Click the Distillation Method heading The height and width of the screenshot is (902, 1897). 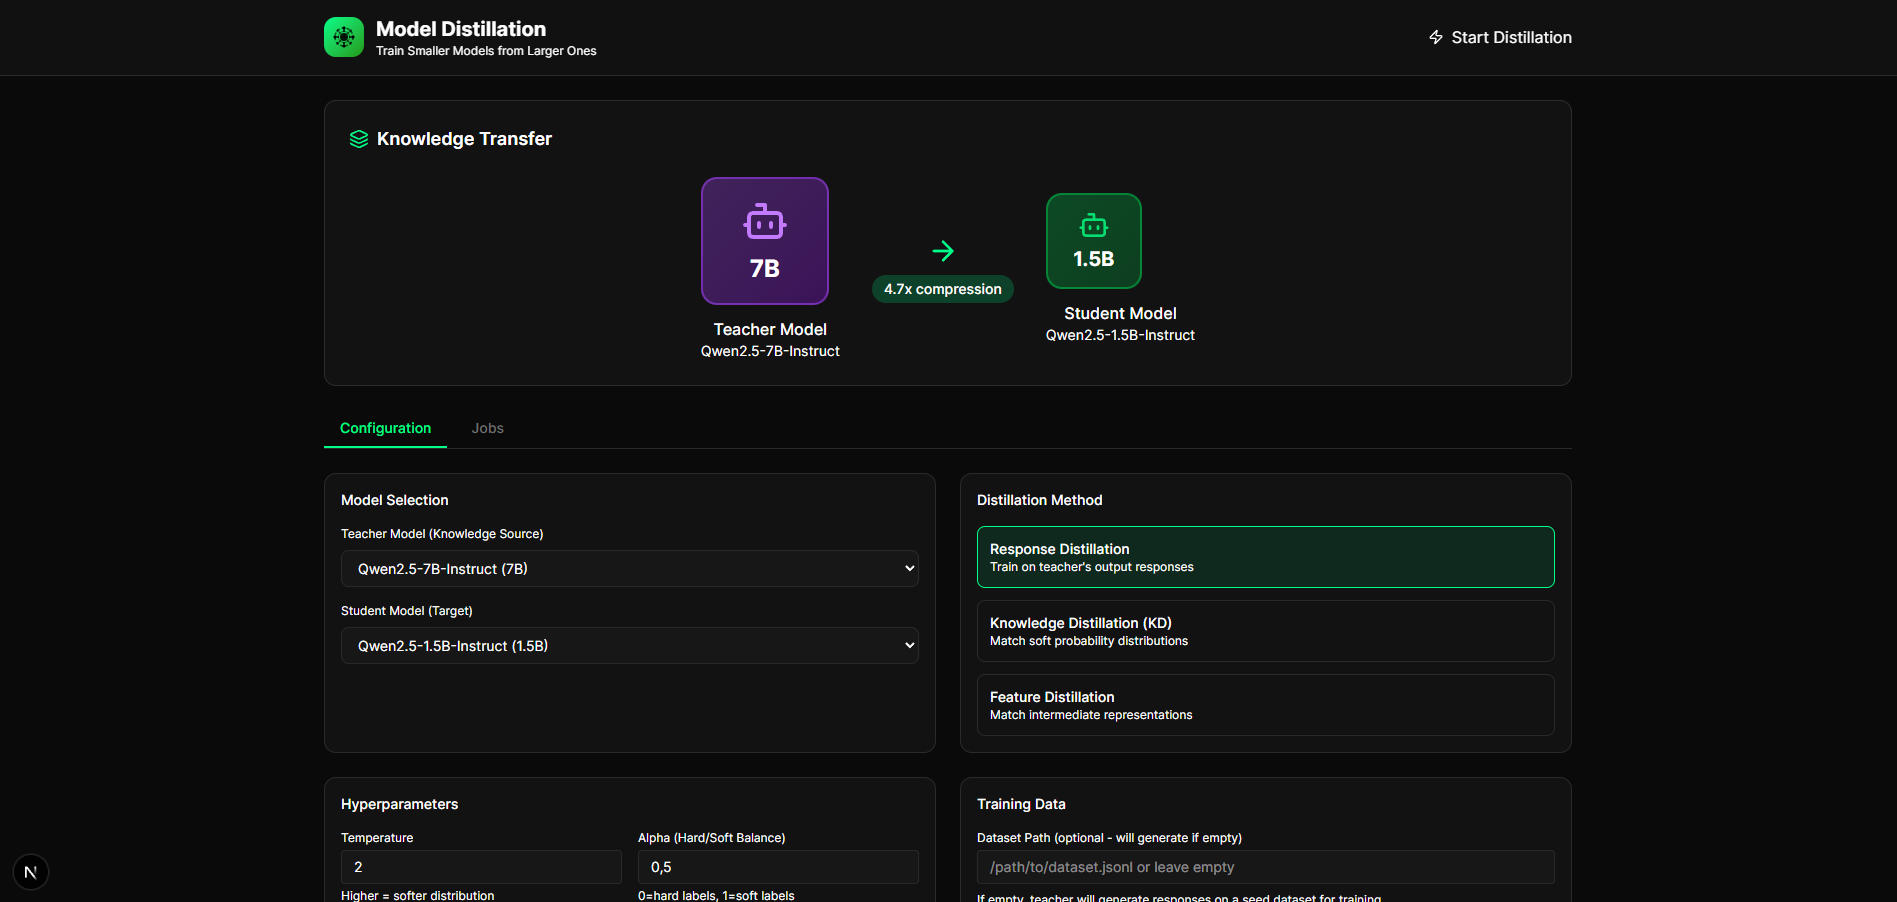(x=1040, y=500)
